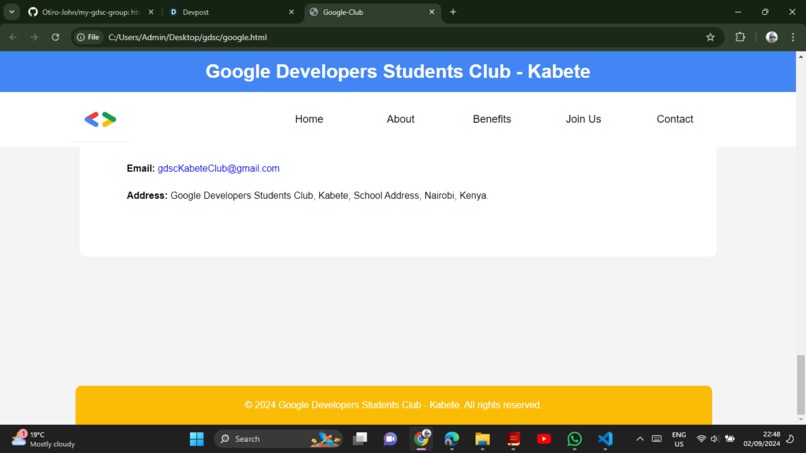Open the weather widget showing 19°C
806x453 pixels.
pyautogui.click(x=43, y=439)
